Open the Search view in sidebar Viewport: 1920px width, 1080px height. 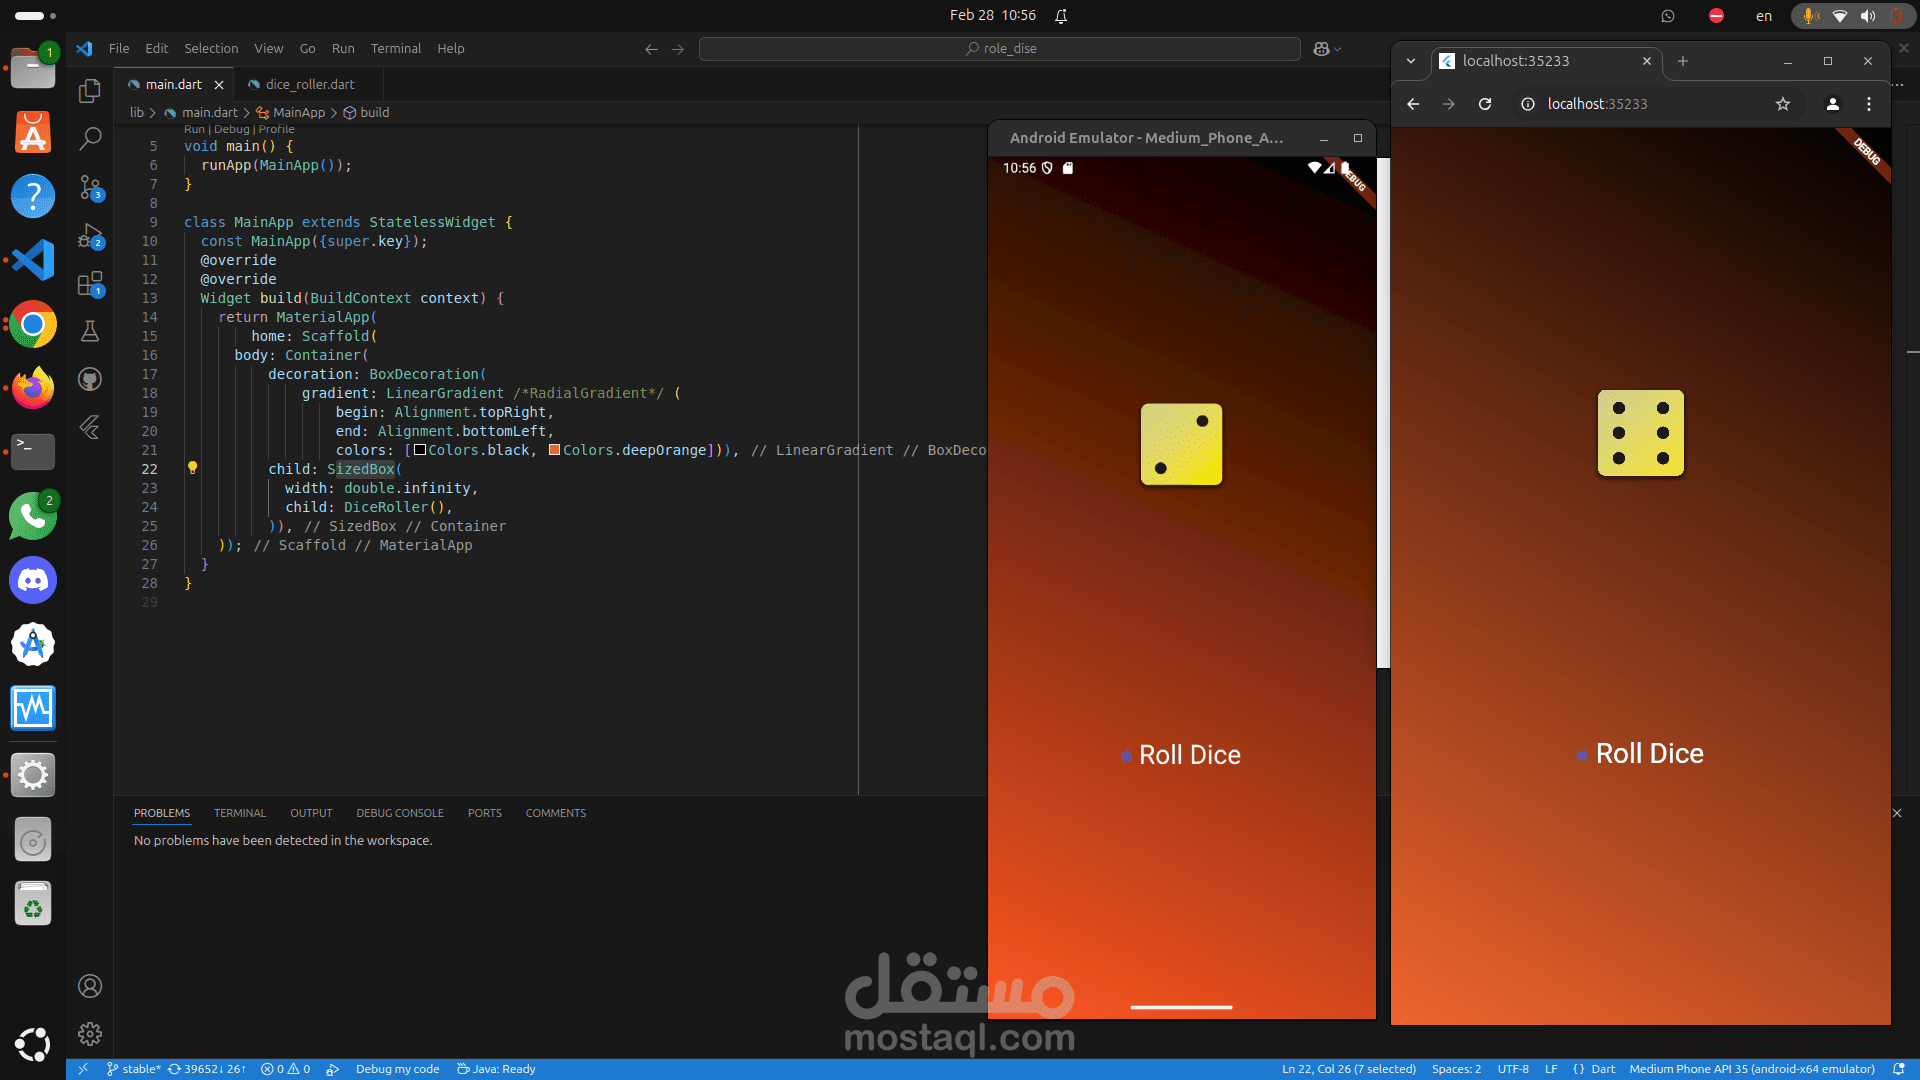[x=90, y=138]
